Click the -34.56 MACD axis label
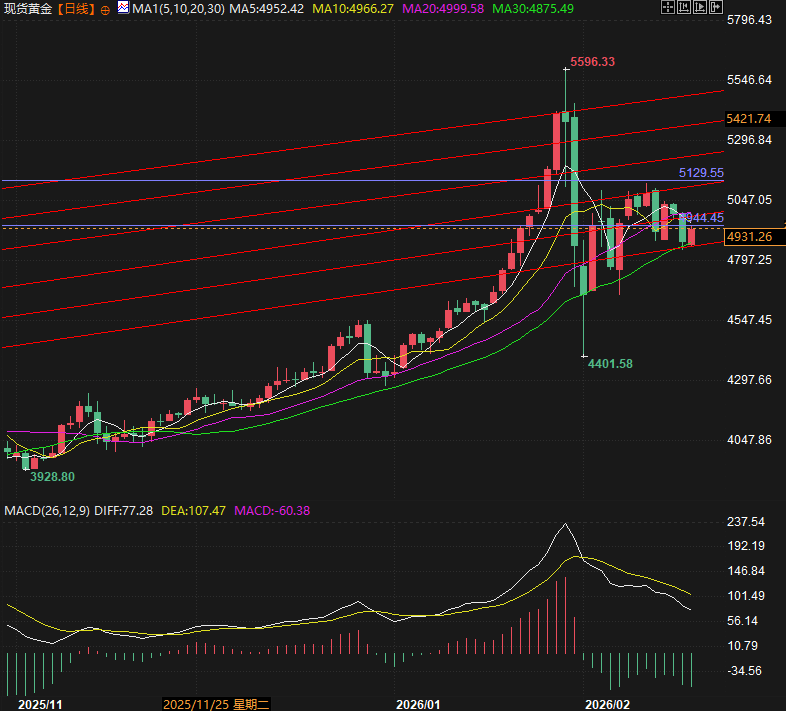This screenshot has height=711, width=786. click(744, 671)
